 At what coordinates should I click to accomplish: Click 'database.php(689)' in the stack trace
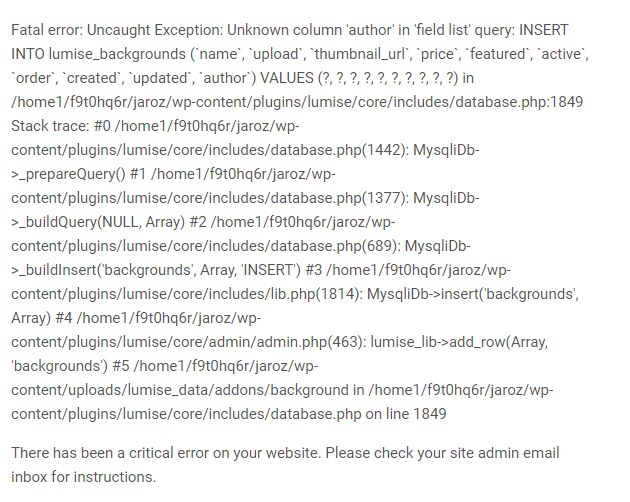pos(334,246)
